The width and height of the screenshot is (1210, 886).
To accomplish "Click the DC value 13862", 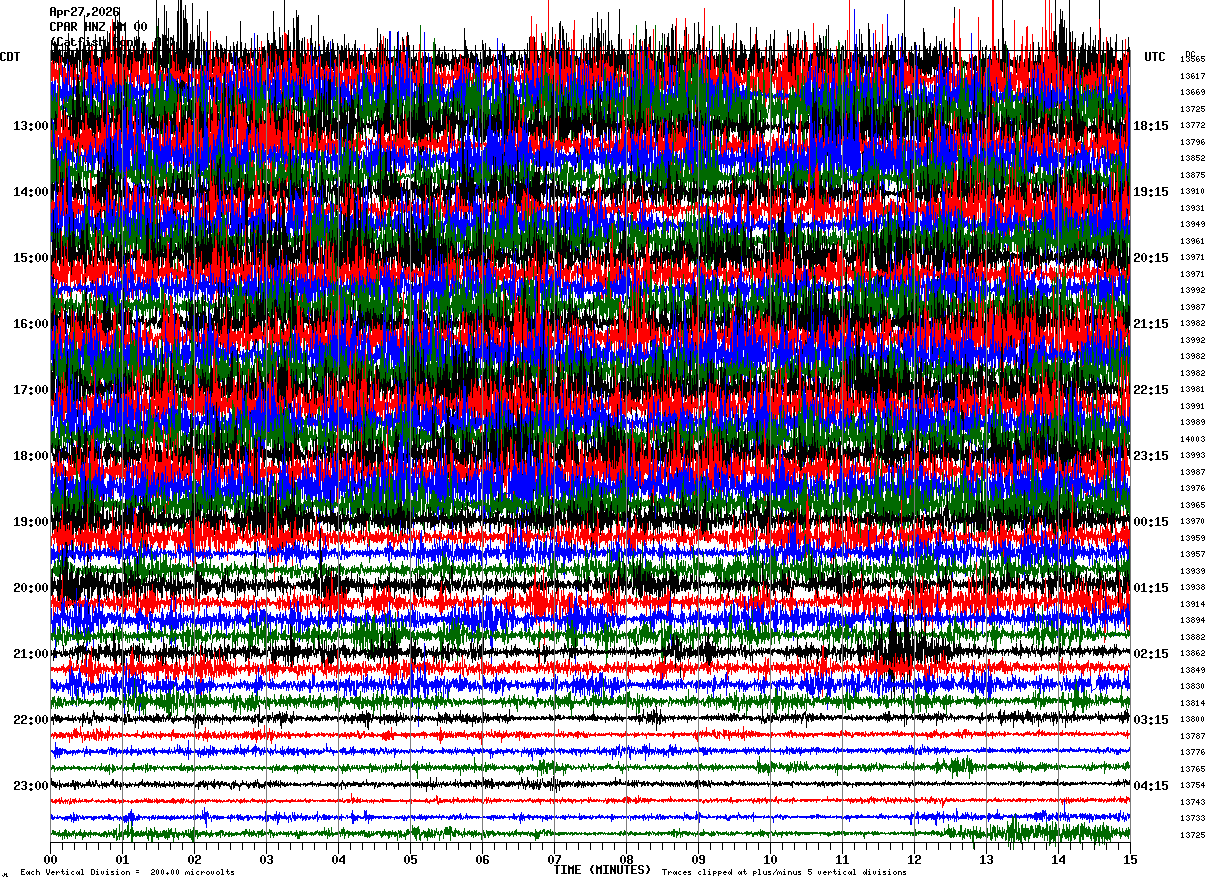I will [x=1192, y=654].
